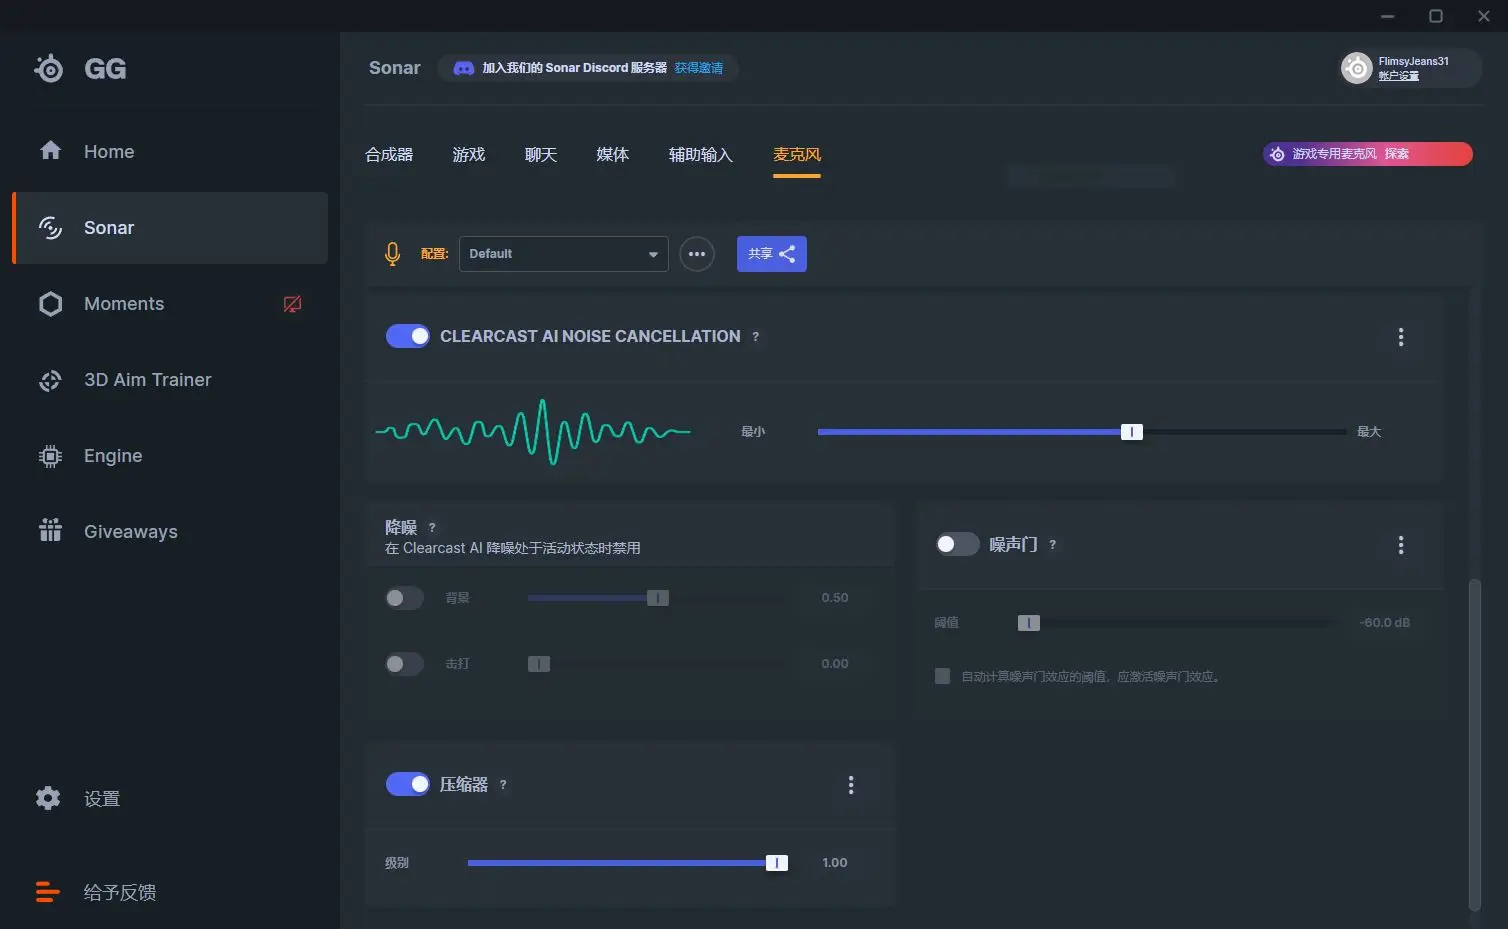Open profile options via the ellipsis icon
The width and height of the screenshot is (1508, 929).
697,253
